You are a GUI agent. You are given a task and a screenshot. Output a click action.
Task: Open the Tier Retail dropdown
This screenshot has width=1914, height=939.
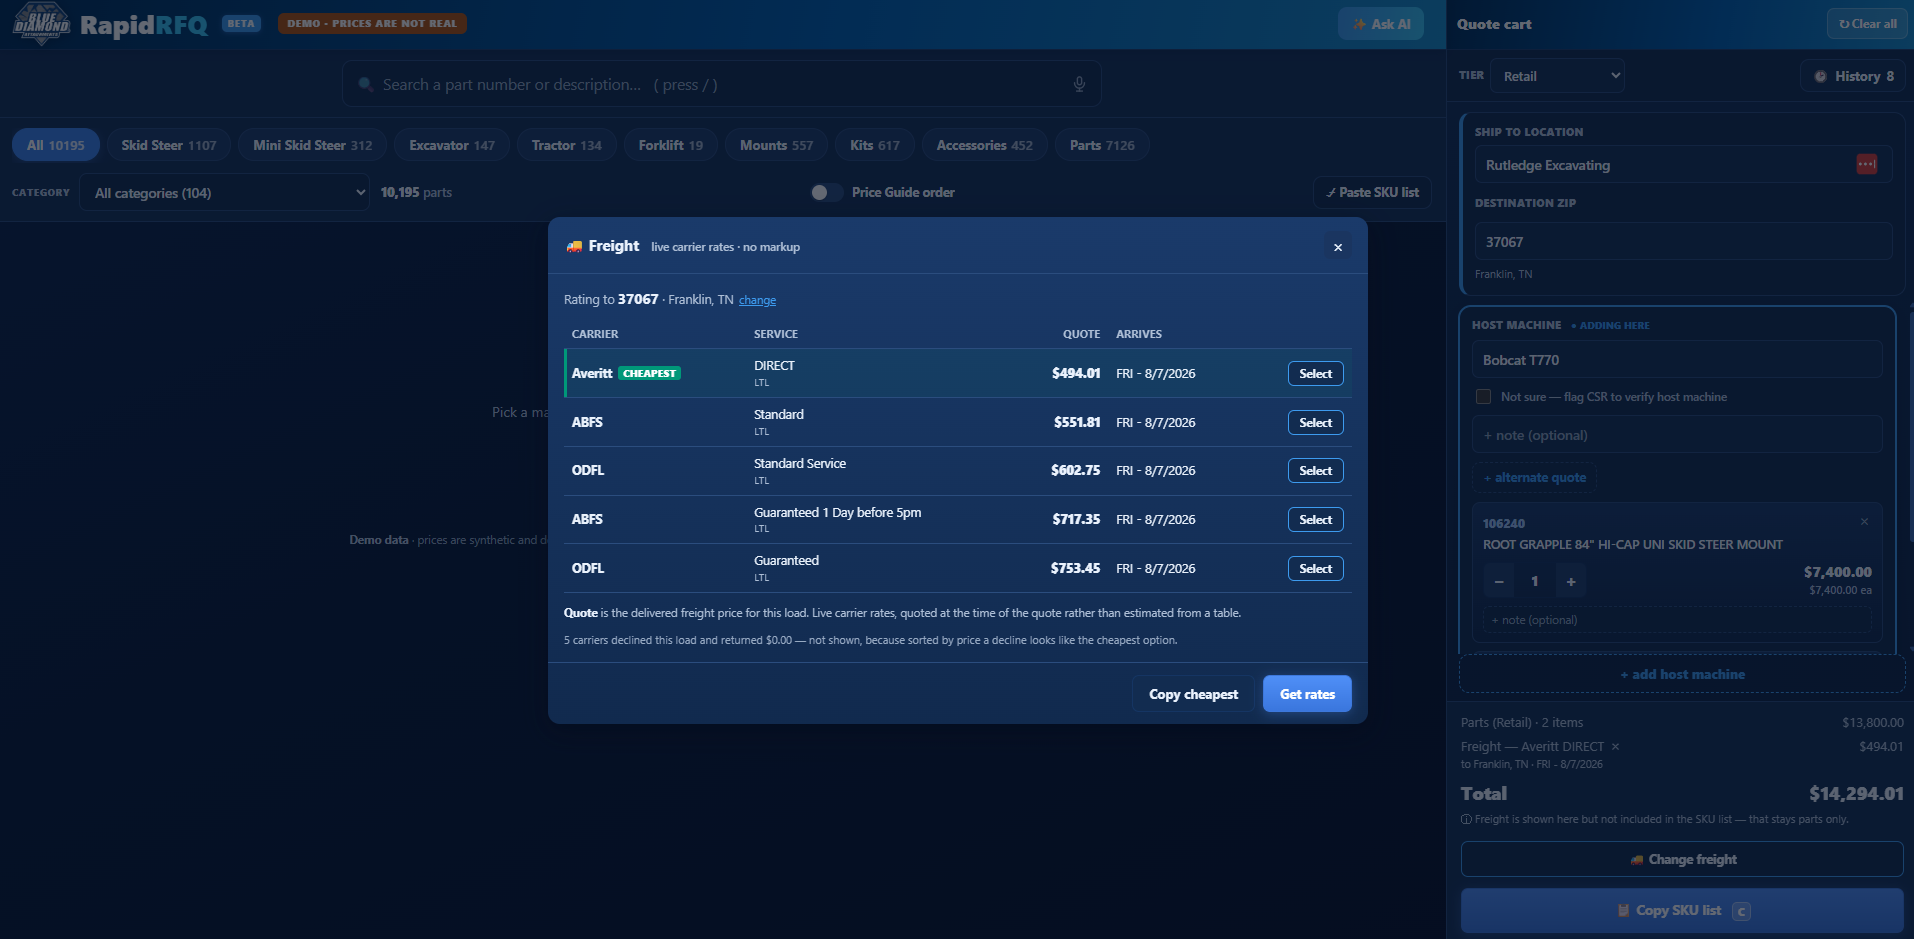[1557, 76]
